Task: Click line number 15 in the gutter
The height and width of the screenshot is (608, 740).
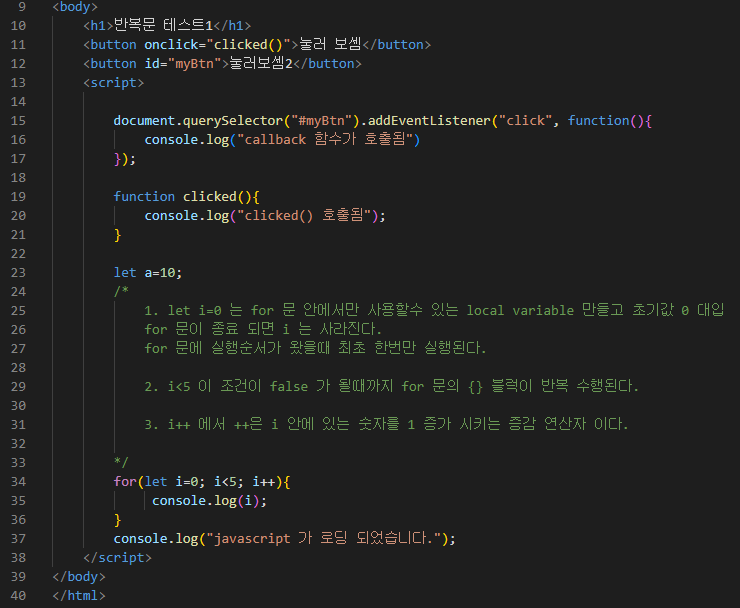Action: (x=18, y=121)
